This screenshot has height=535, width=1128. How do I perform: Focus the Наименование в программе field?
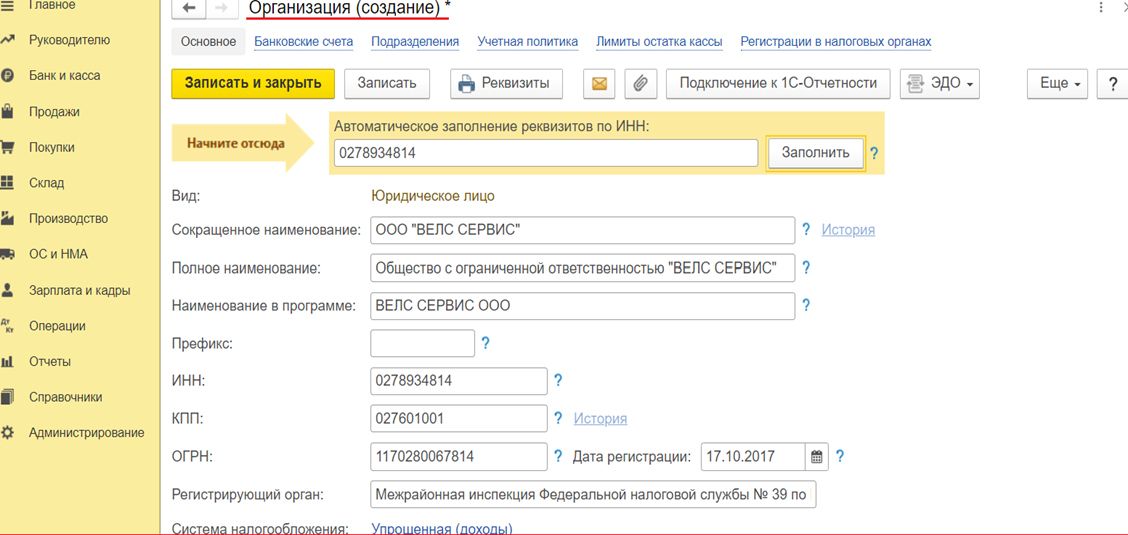pos(583,305)
